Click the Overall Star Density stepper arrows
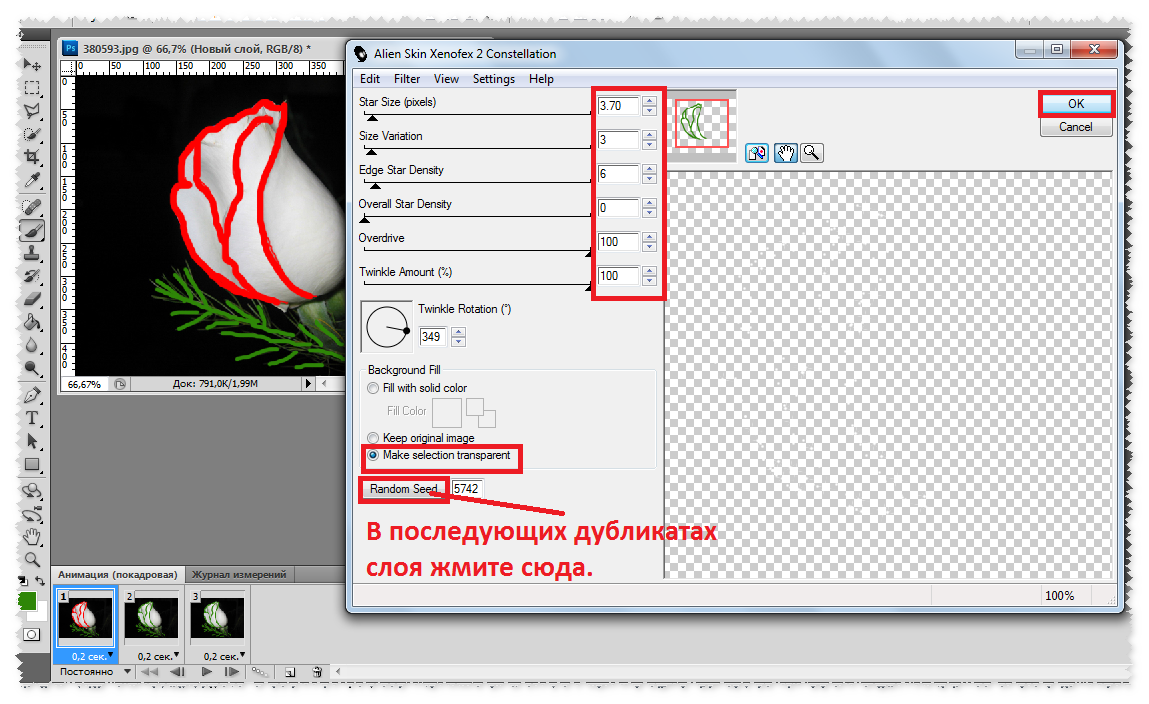This screenshot has width=1149, height=704. point(649,208)
